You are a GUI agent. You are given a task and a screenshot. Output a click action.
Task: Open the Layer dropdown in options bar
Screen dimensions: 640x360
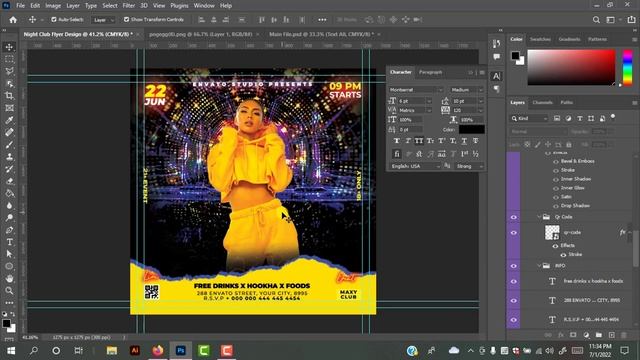(103, 20)
